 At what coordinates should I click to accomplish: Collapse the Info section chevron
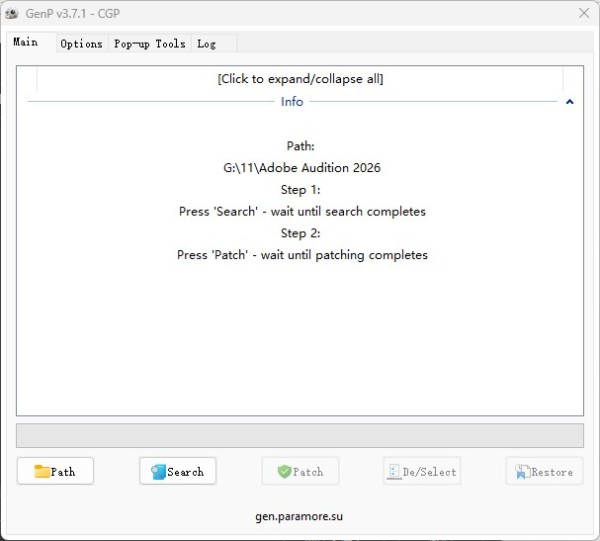click(569, 102)
